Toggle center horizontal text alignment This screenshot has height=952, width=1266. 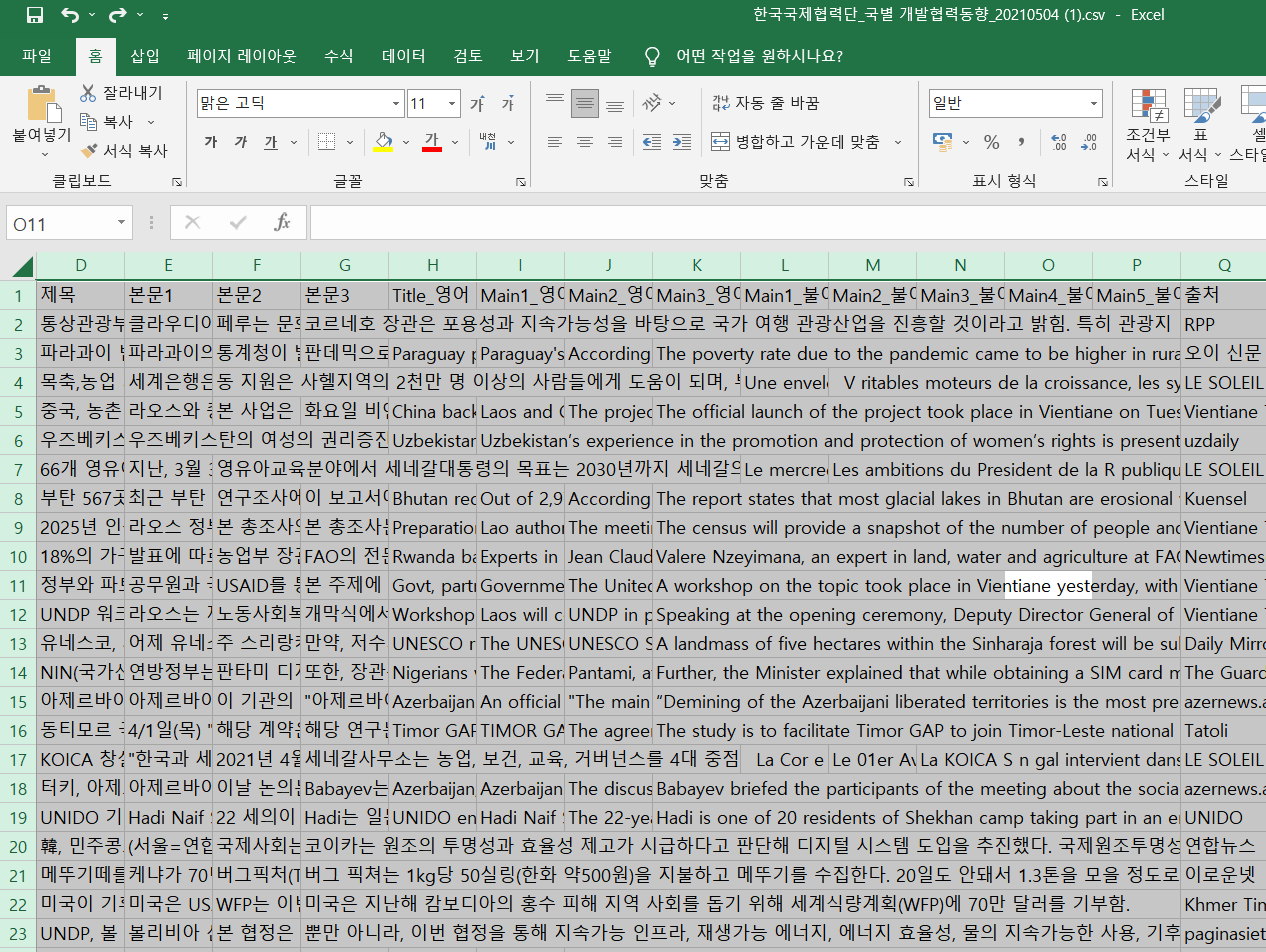click(585, 142)
